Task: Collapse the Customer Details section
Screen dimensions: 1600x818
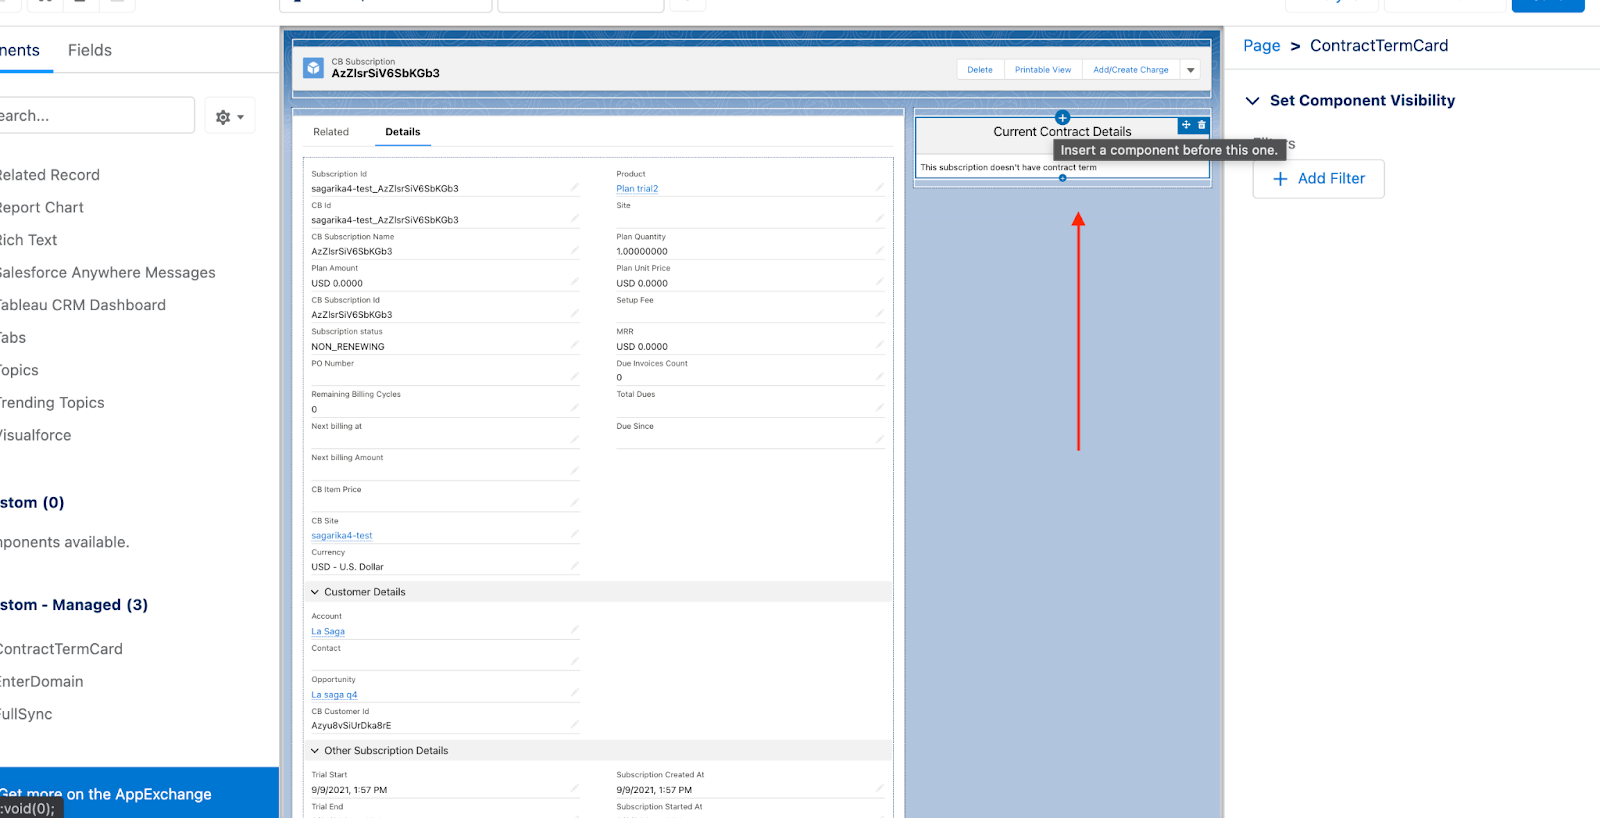Action: click(x=315, y=592)
